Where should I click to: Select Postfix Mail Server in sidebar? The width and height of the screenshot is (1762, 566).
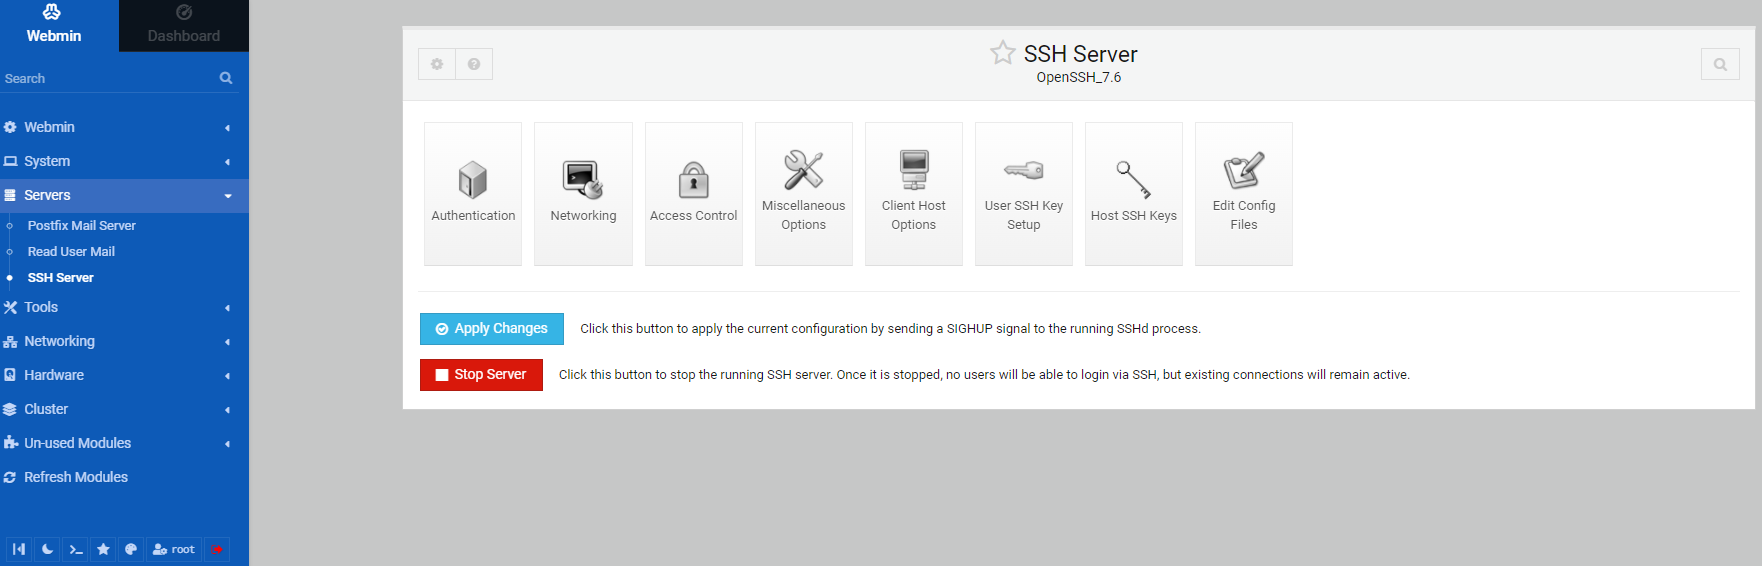[82, 226]
